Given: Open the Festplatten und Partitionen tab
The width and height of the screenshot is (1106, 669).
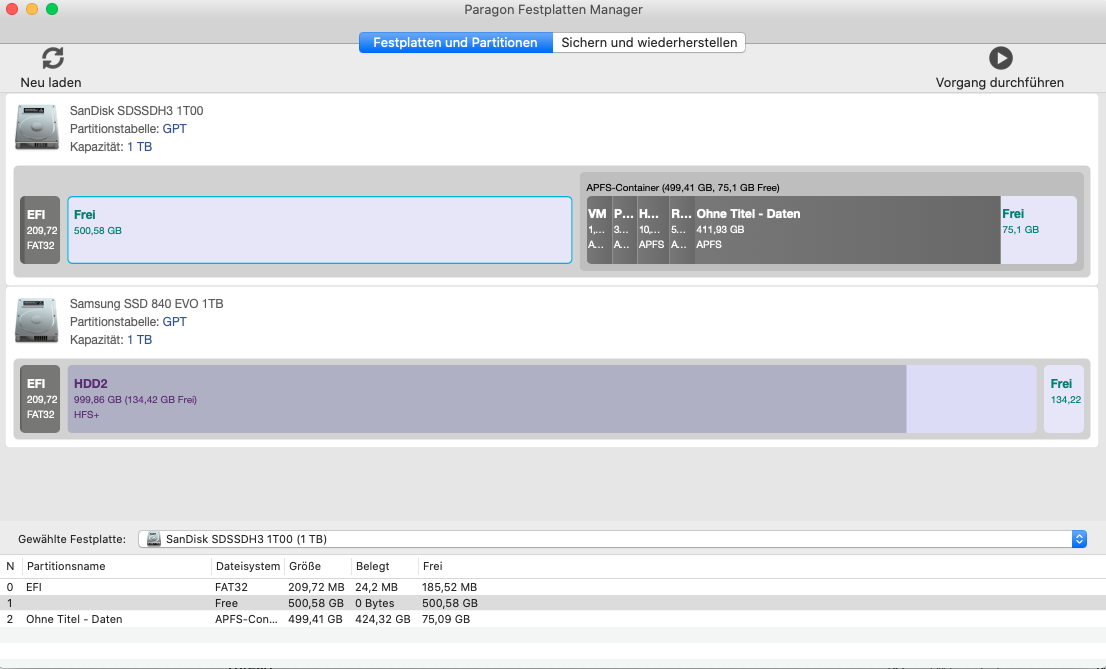Looking at the screenshot, I should 455,43.
